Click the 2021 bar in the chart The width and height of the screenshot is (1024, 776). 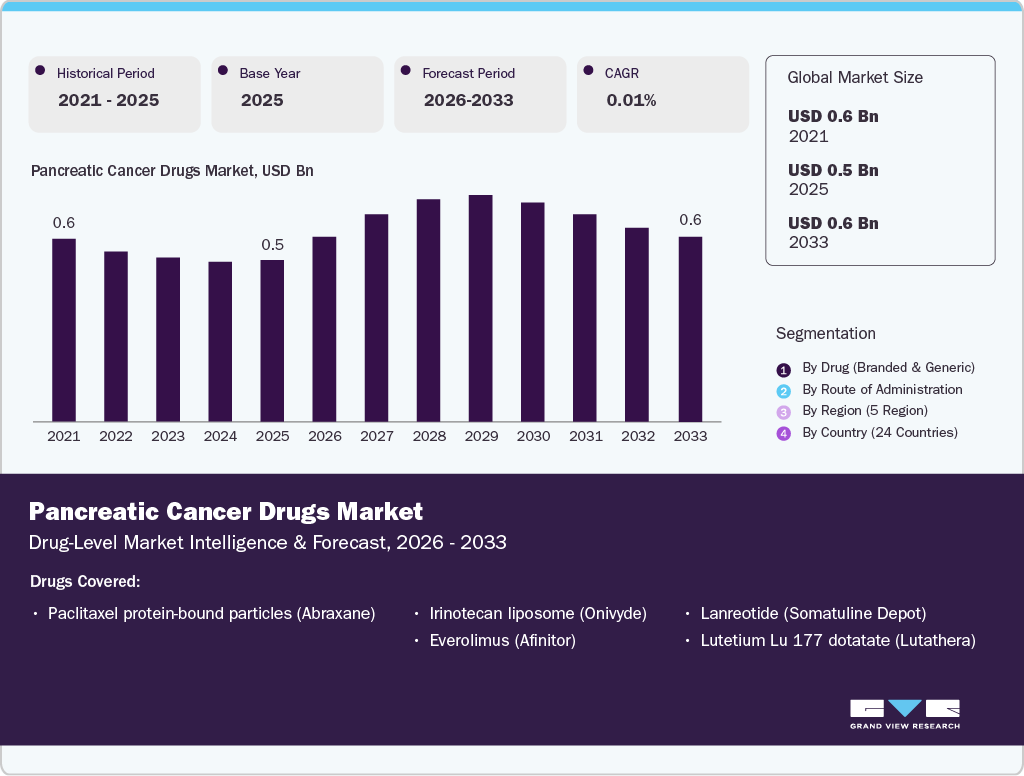64,330
